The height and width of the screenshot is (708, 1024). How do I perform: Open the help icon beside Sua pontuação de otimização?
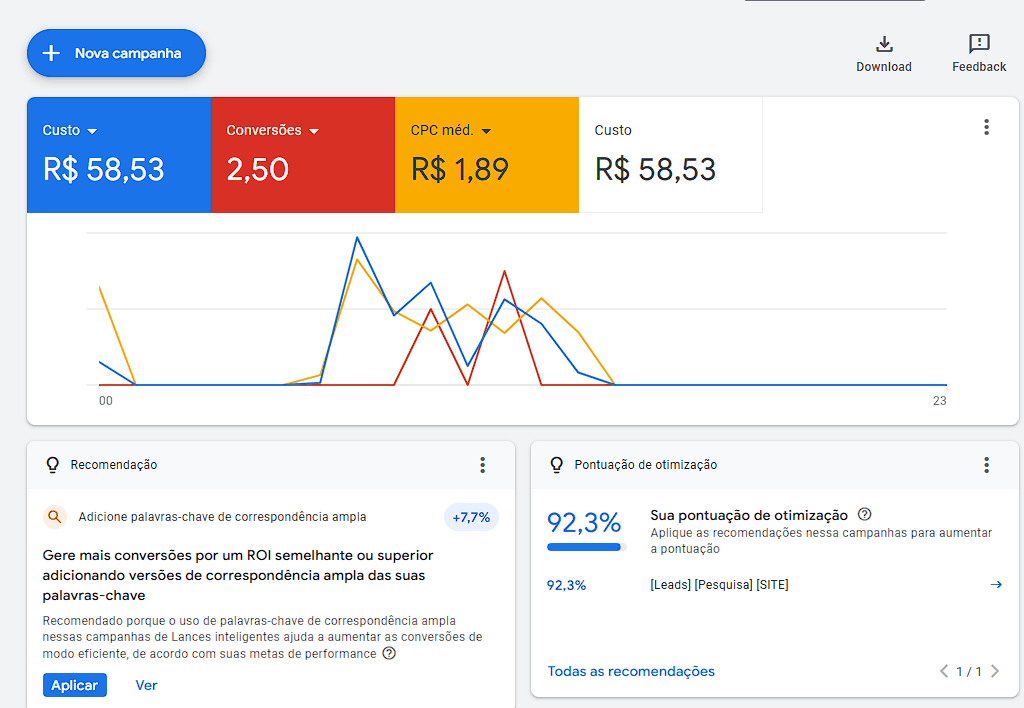[863, 515]
